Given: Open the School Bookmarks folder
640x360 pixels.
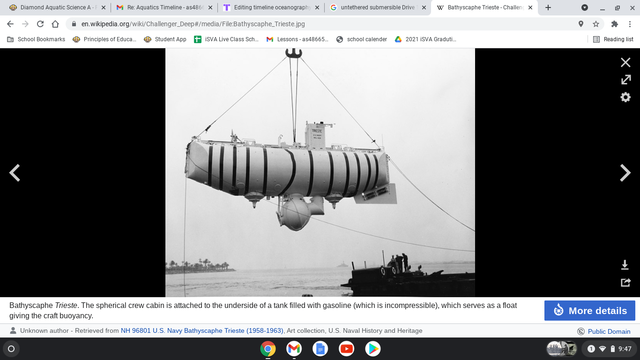Looking at the screenshot, I should 36,39.
